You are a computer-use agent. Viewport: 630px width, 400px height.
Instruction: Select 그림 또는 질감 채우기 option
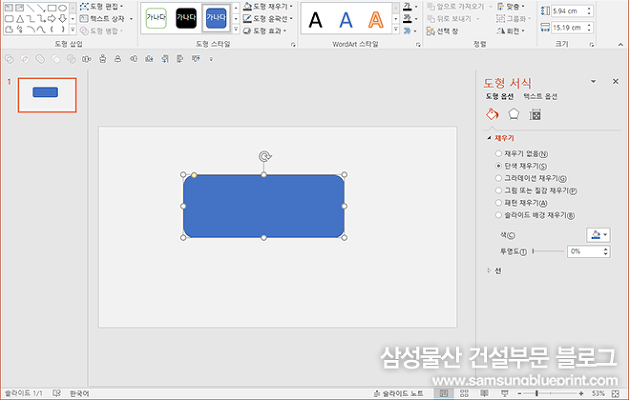(536, 190)
